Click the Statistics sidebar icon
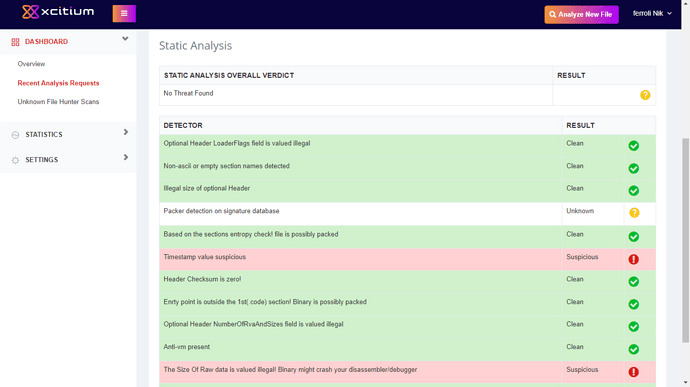The height and width of the screenshot is (387, 690). click(15, 135)
